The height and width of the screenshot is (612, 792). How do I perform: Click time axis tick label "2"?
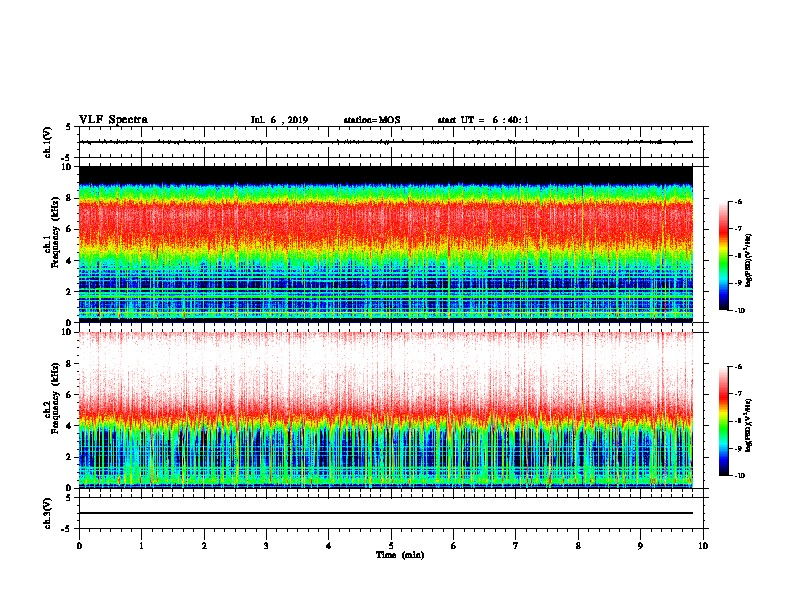tap(204, 546)
